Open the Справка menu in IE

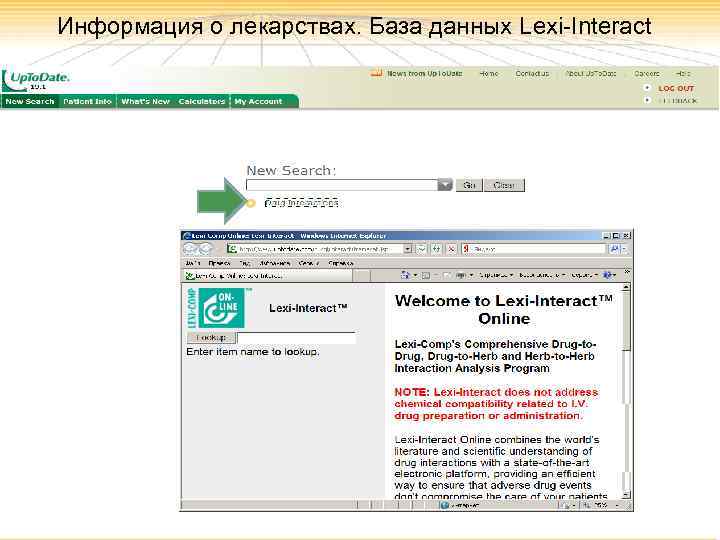[341, 263]
